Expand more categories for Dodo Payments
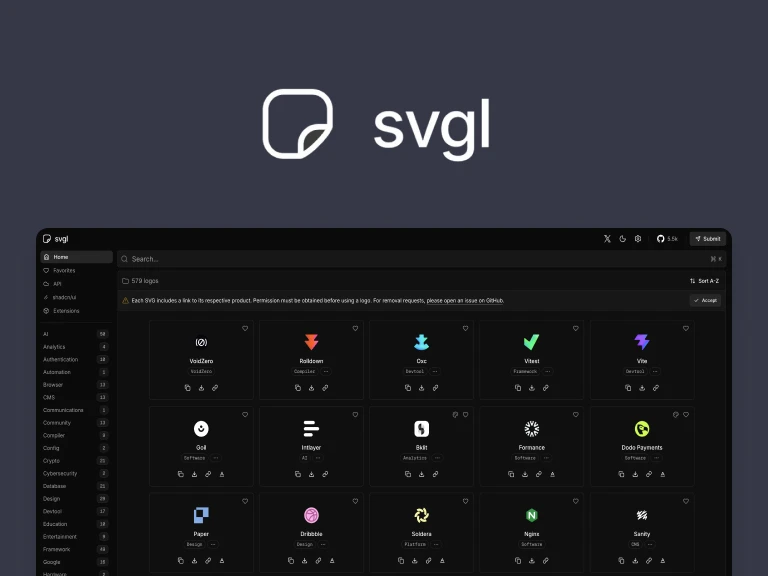This screenshot has width=768, height=576. coord(657,458)
